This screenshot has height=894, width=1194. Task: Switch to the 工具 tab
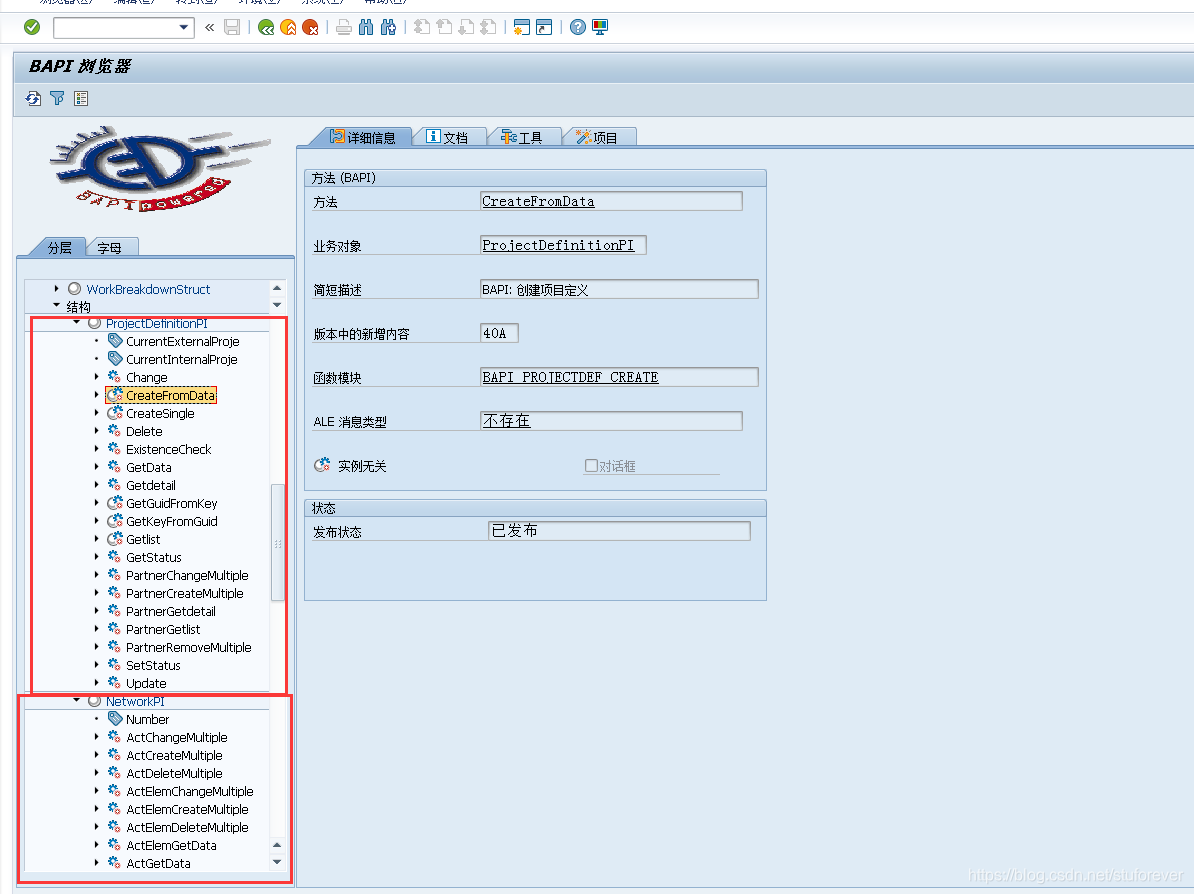point(522,137)
